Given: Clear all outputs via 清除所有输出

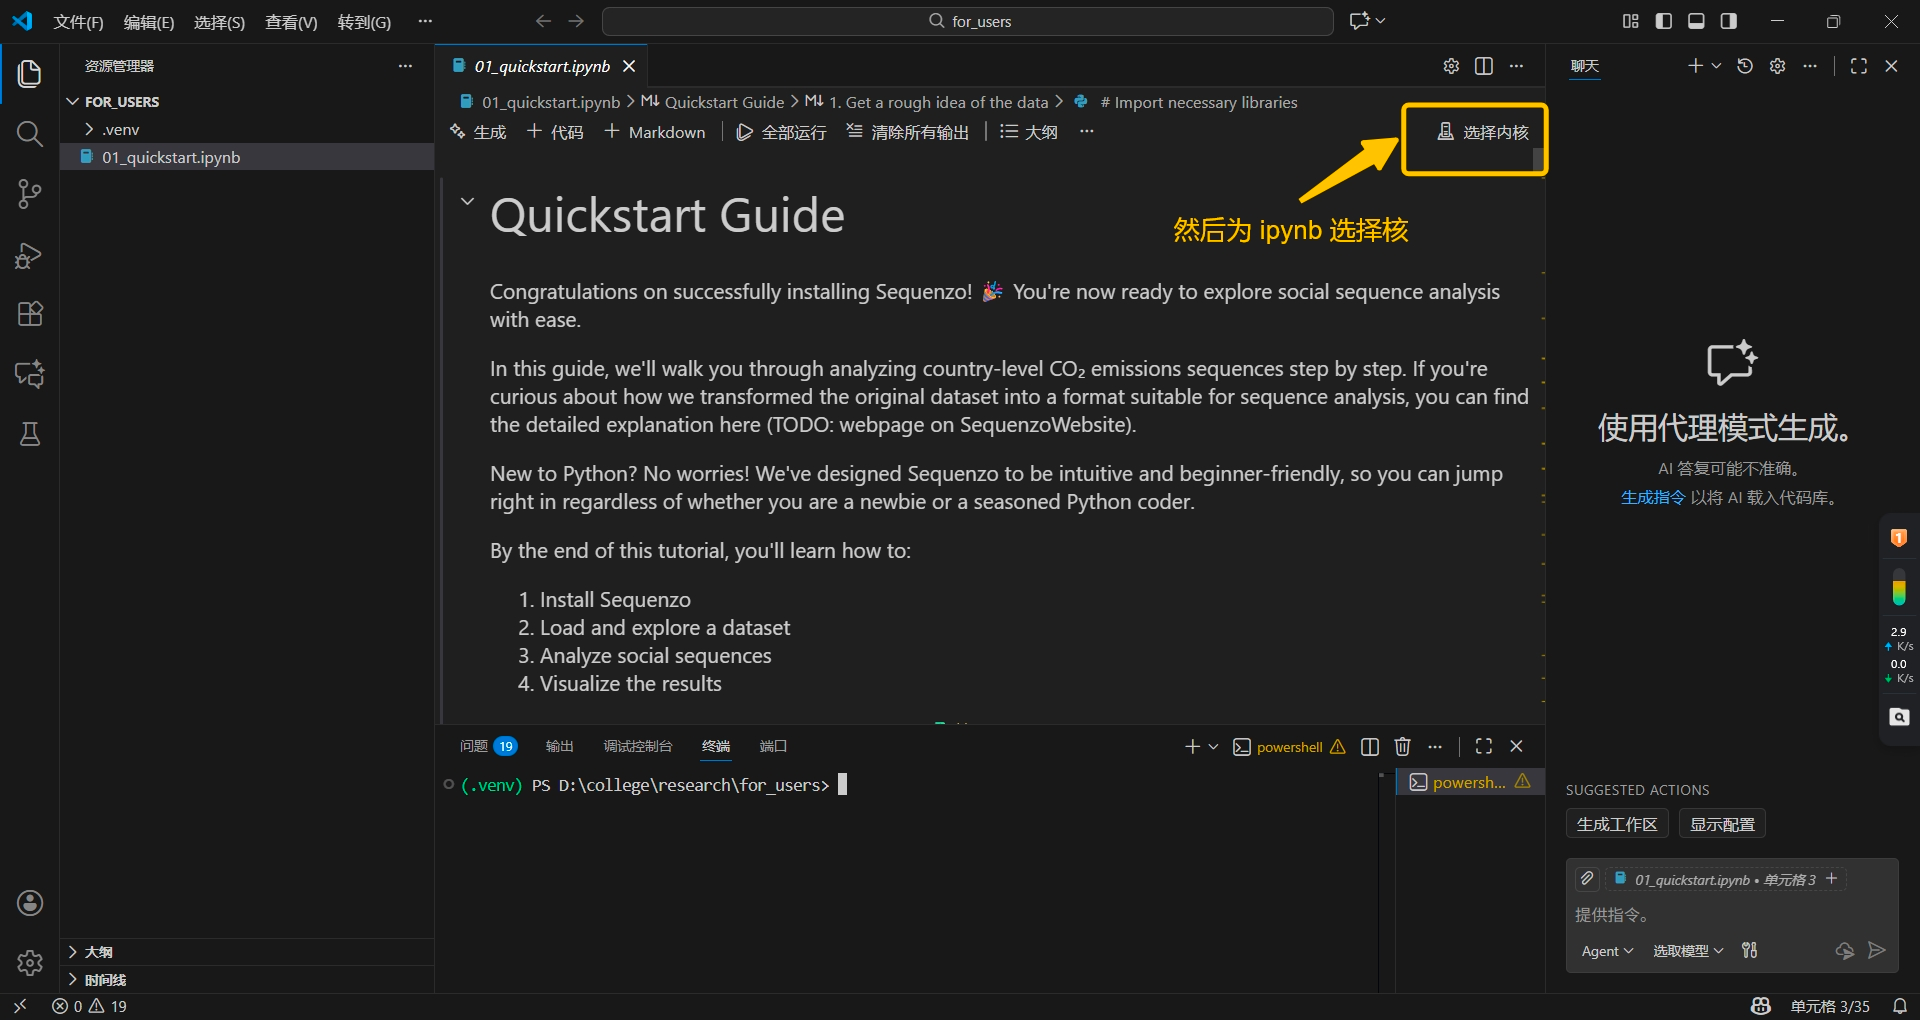Looking at the screenshot, I should (907, 132).
